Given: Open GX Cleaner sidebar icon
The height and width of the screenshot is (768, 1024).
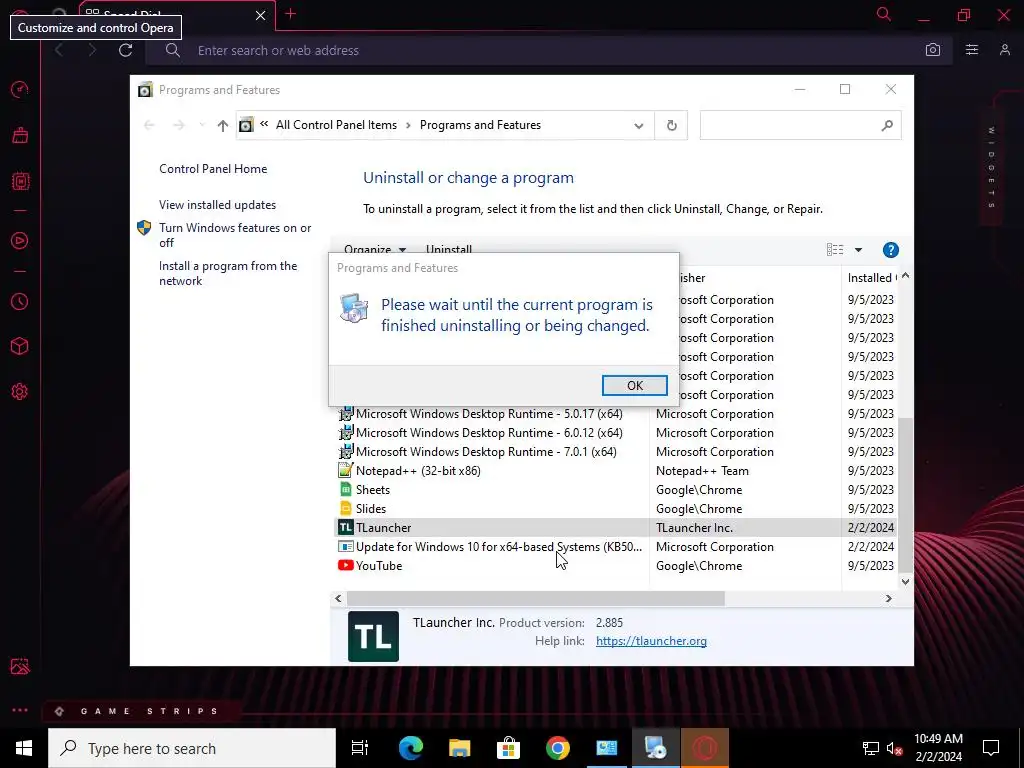Looking at the screenshot, I should [x=20, y=135].
